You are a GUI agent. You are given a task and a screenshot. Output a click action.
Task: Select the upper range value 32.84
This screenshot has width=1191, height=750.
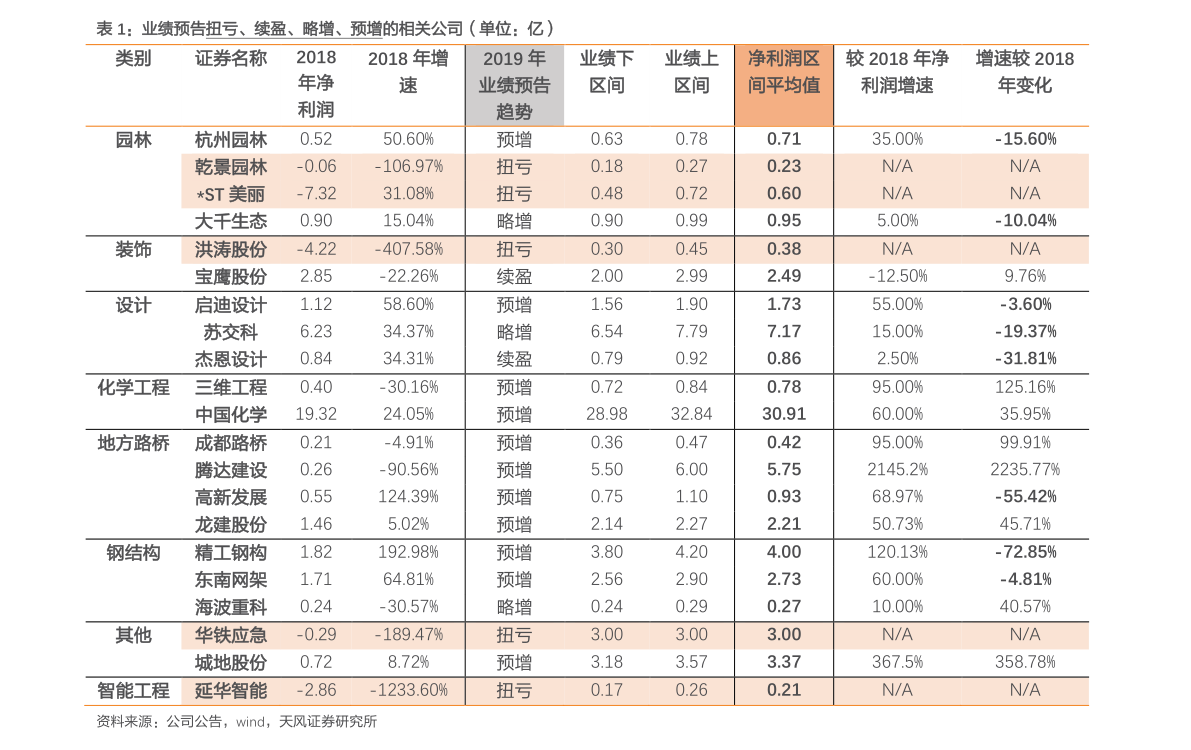coord(691,414)
